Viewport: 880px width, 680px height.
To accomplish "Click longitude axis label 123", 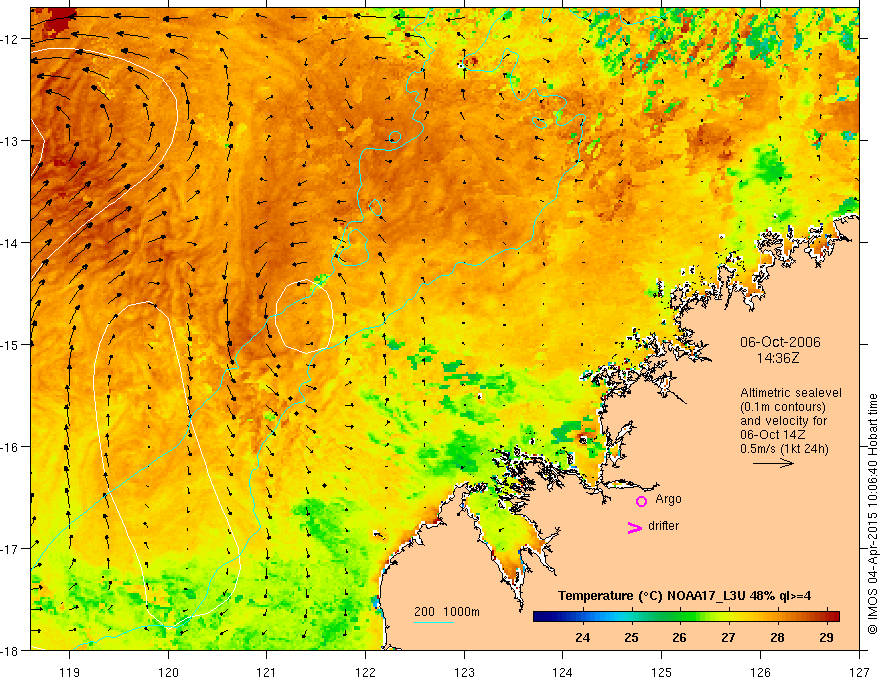I will 464,672.
